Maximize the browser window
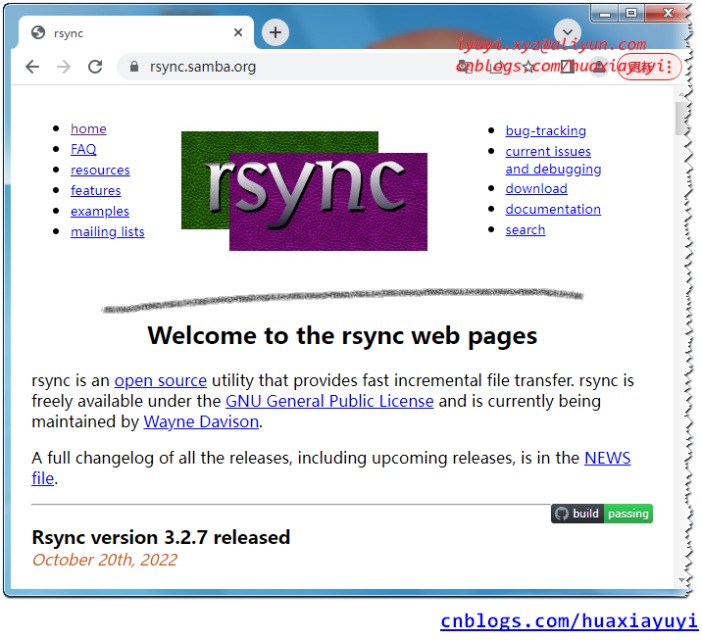Image resolution: width=702 pixels, height=640 pixels. point(631,13)
